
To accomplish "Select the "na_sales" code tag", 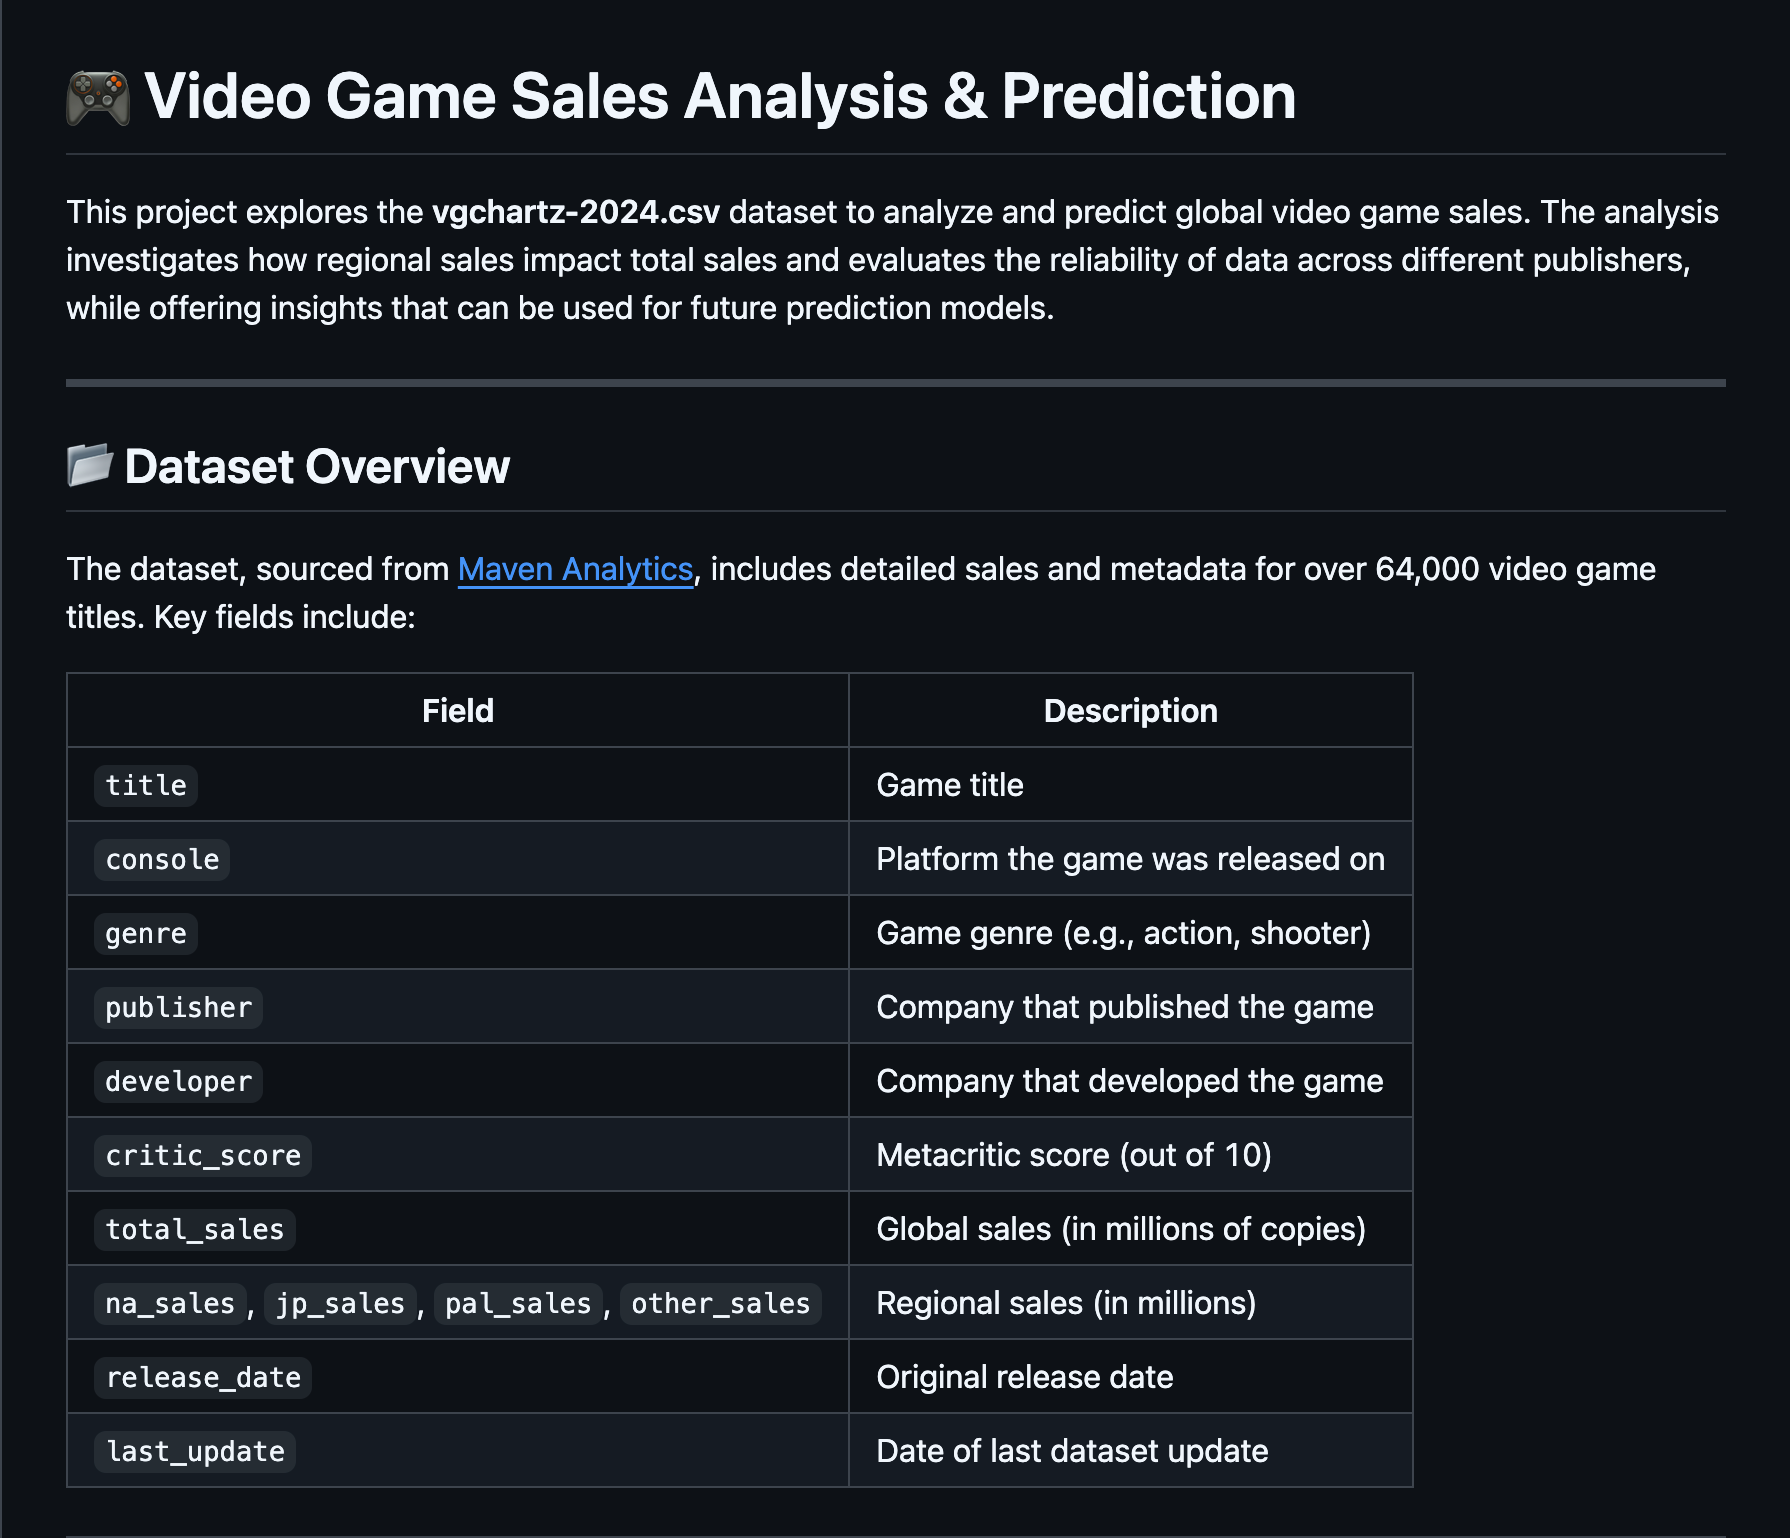I will (170, 1303).
